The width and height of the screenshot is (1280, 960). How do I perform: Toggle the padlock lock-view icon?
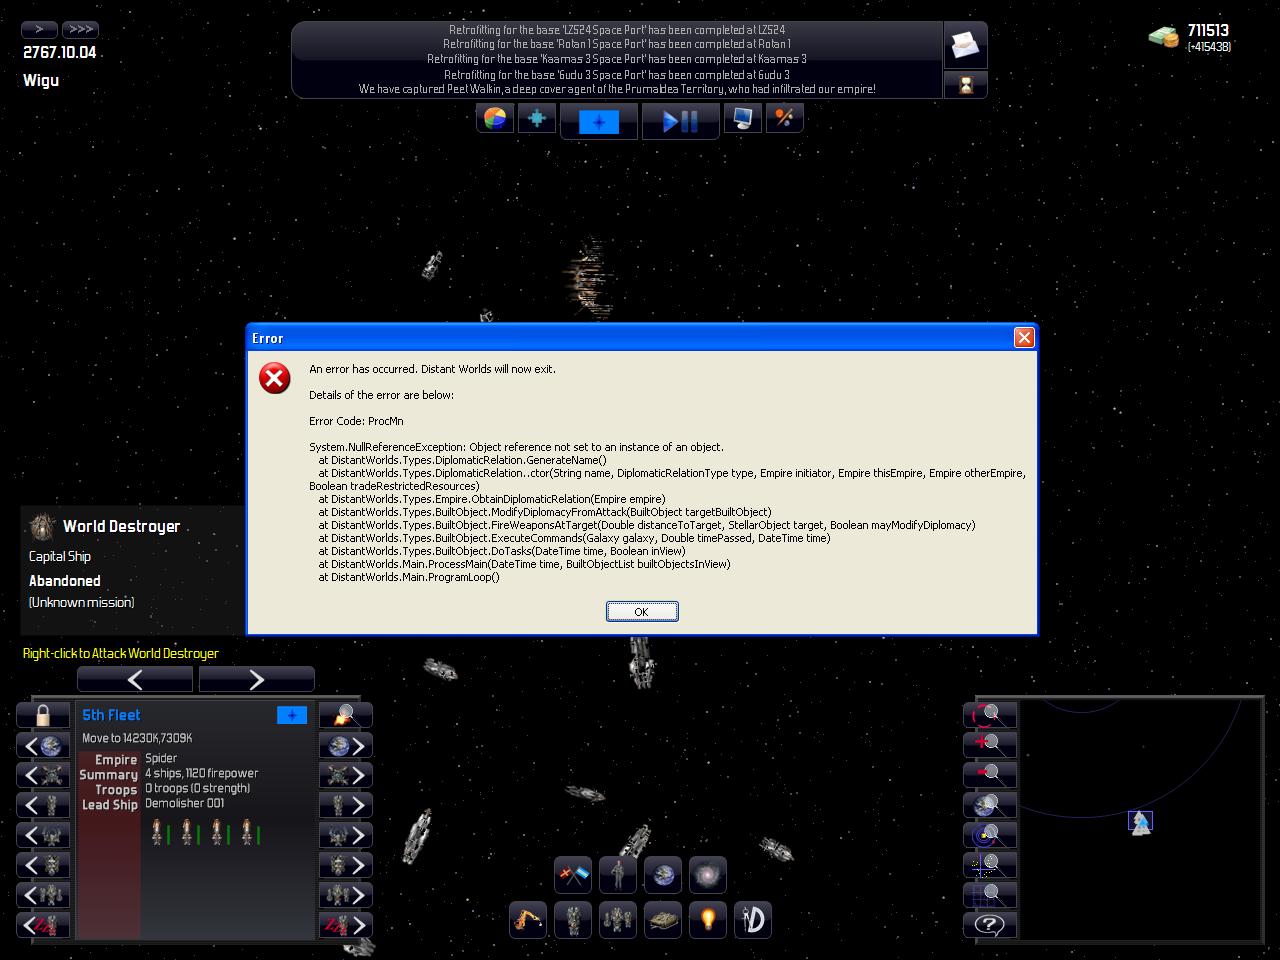tap(43, 715)
